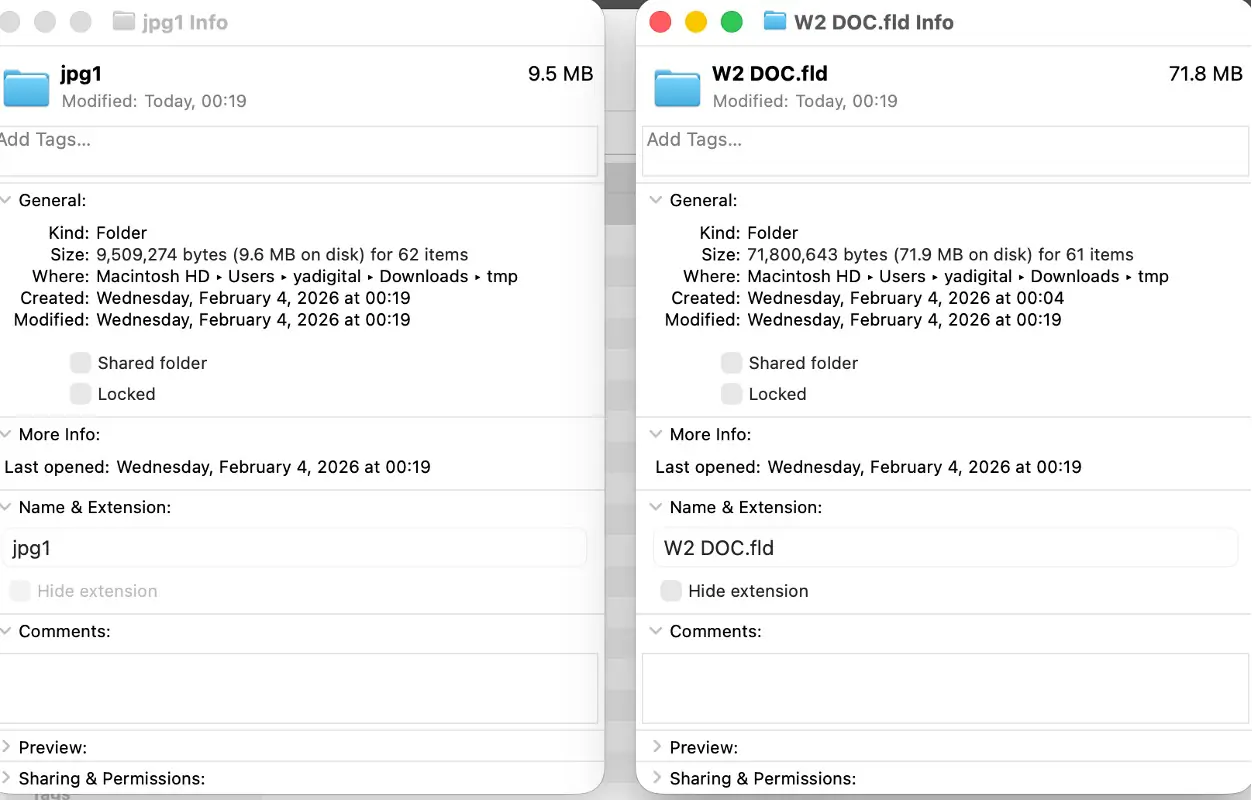Click Modified date line in jpg1 General section
Screen dimensions: 1252x800
click(x=254, y=320)
